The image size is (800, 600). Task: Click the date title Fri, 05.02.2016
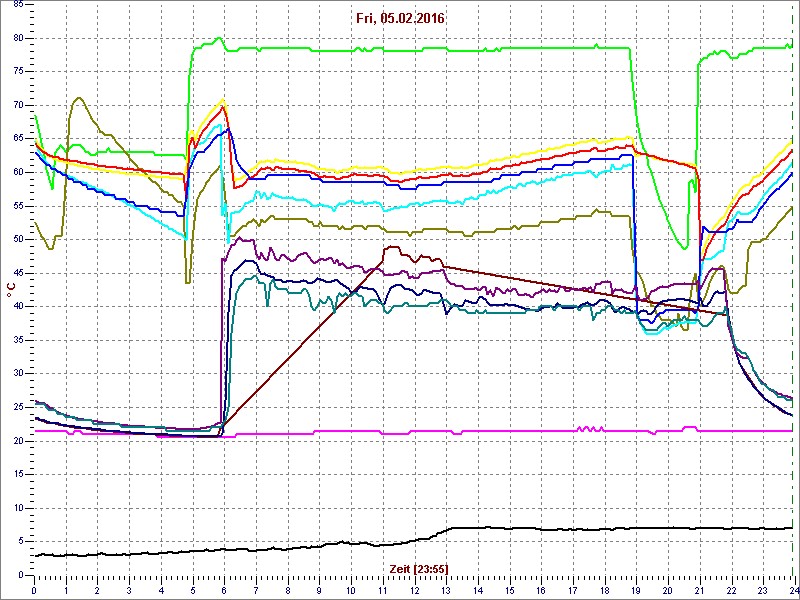click(x=401, y=19)
